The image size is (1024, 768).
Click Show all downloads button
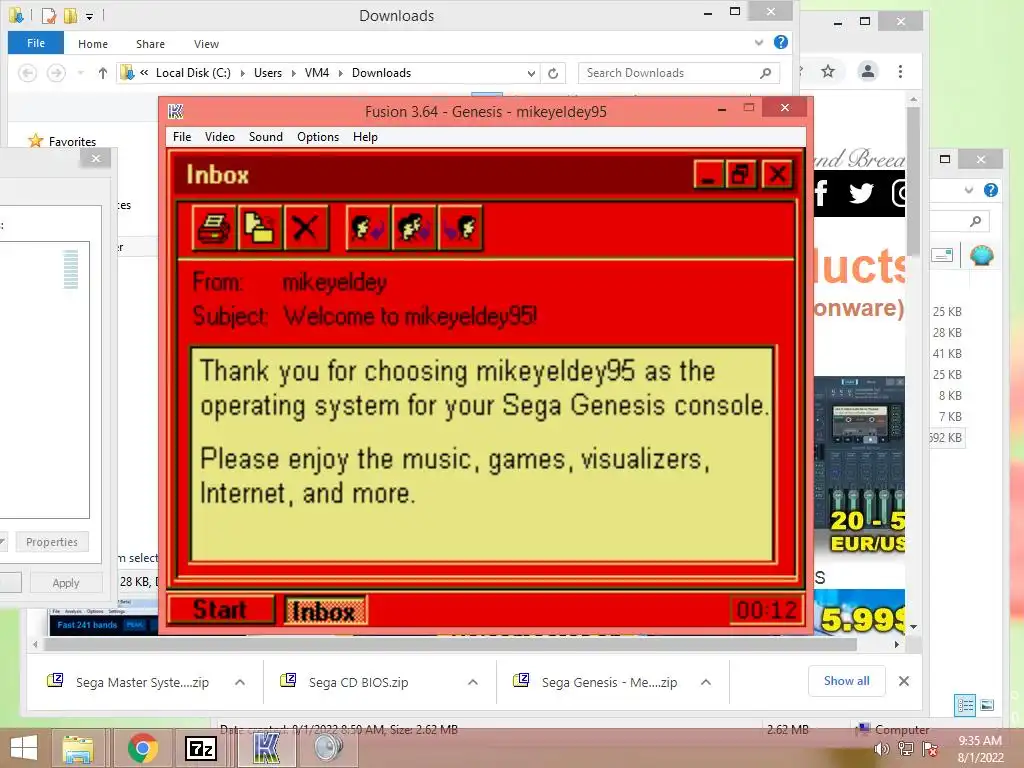(x=846, y=681)
